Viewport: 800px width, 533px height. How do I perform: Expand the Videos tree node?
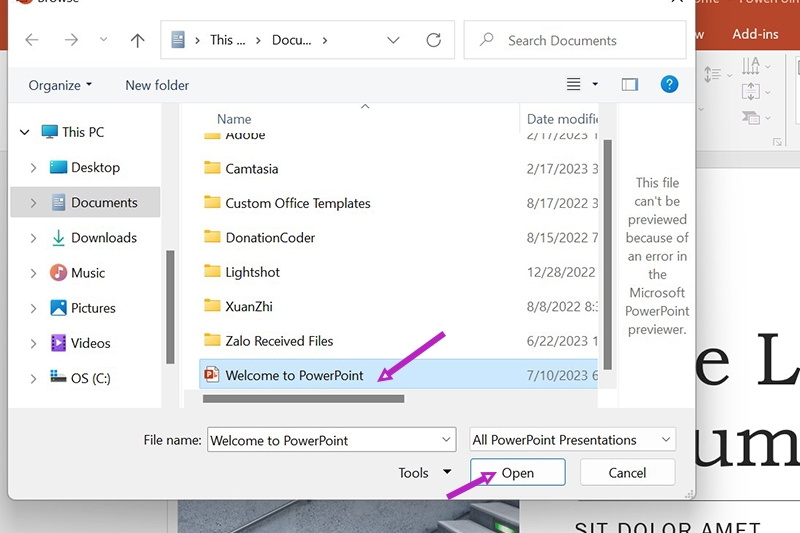click(33, 344)
